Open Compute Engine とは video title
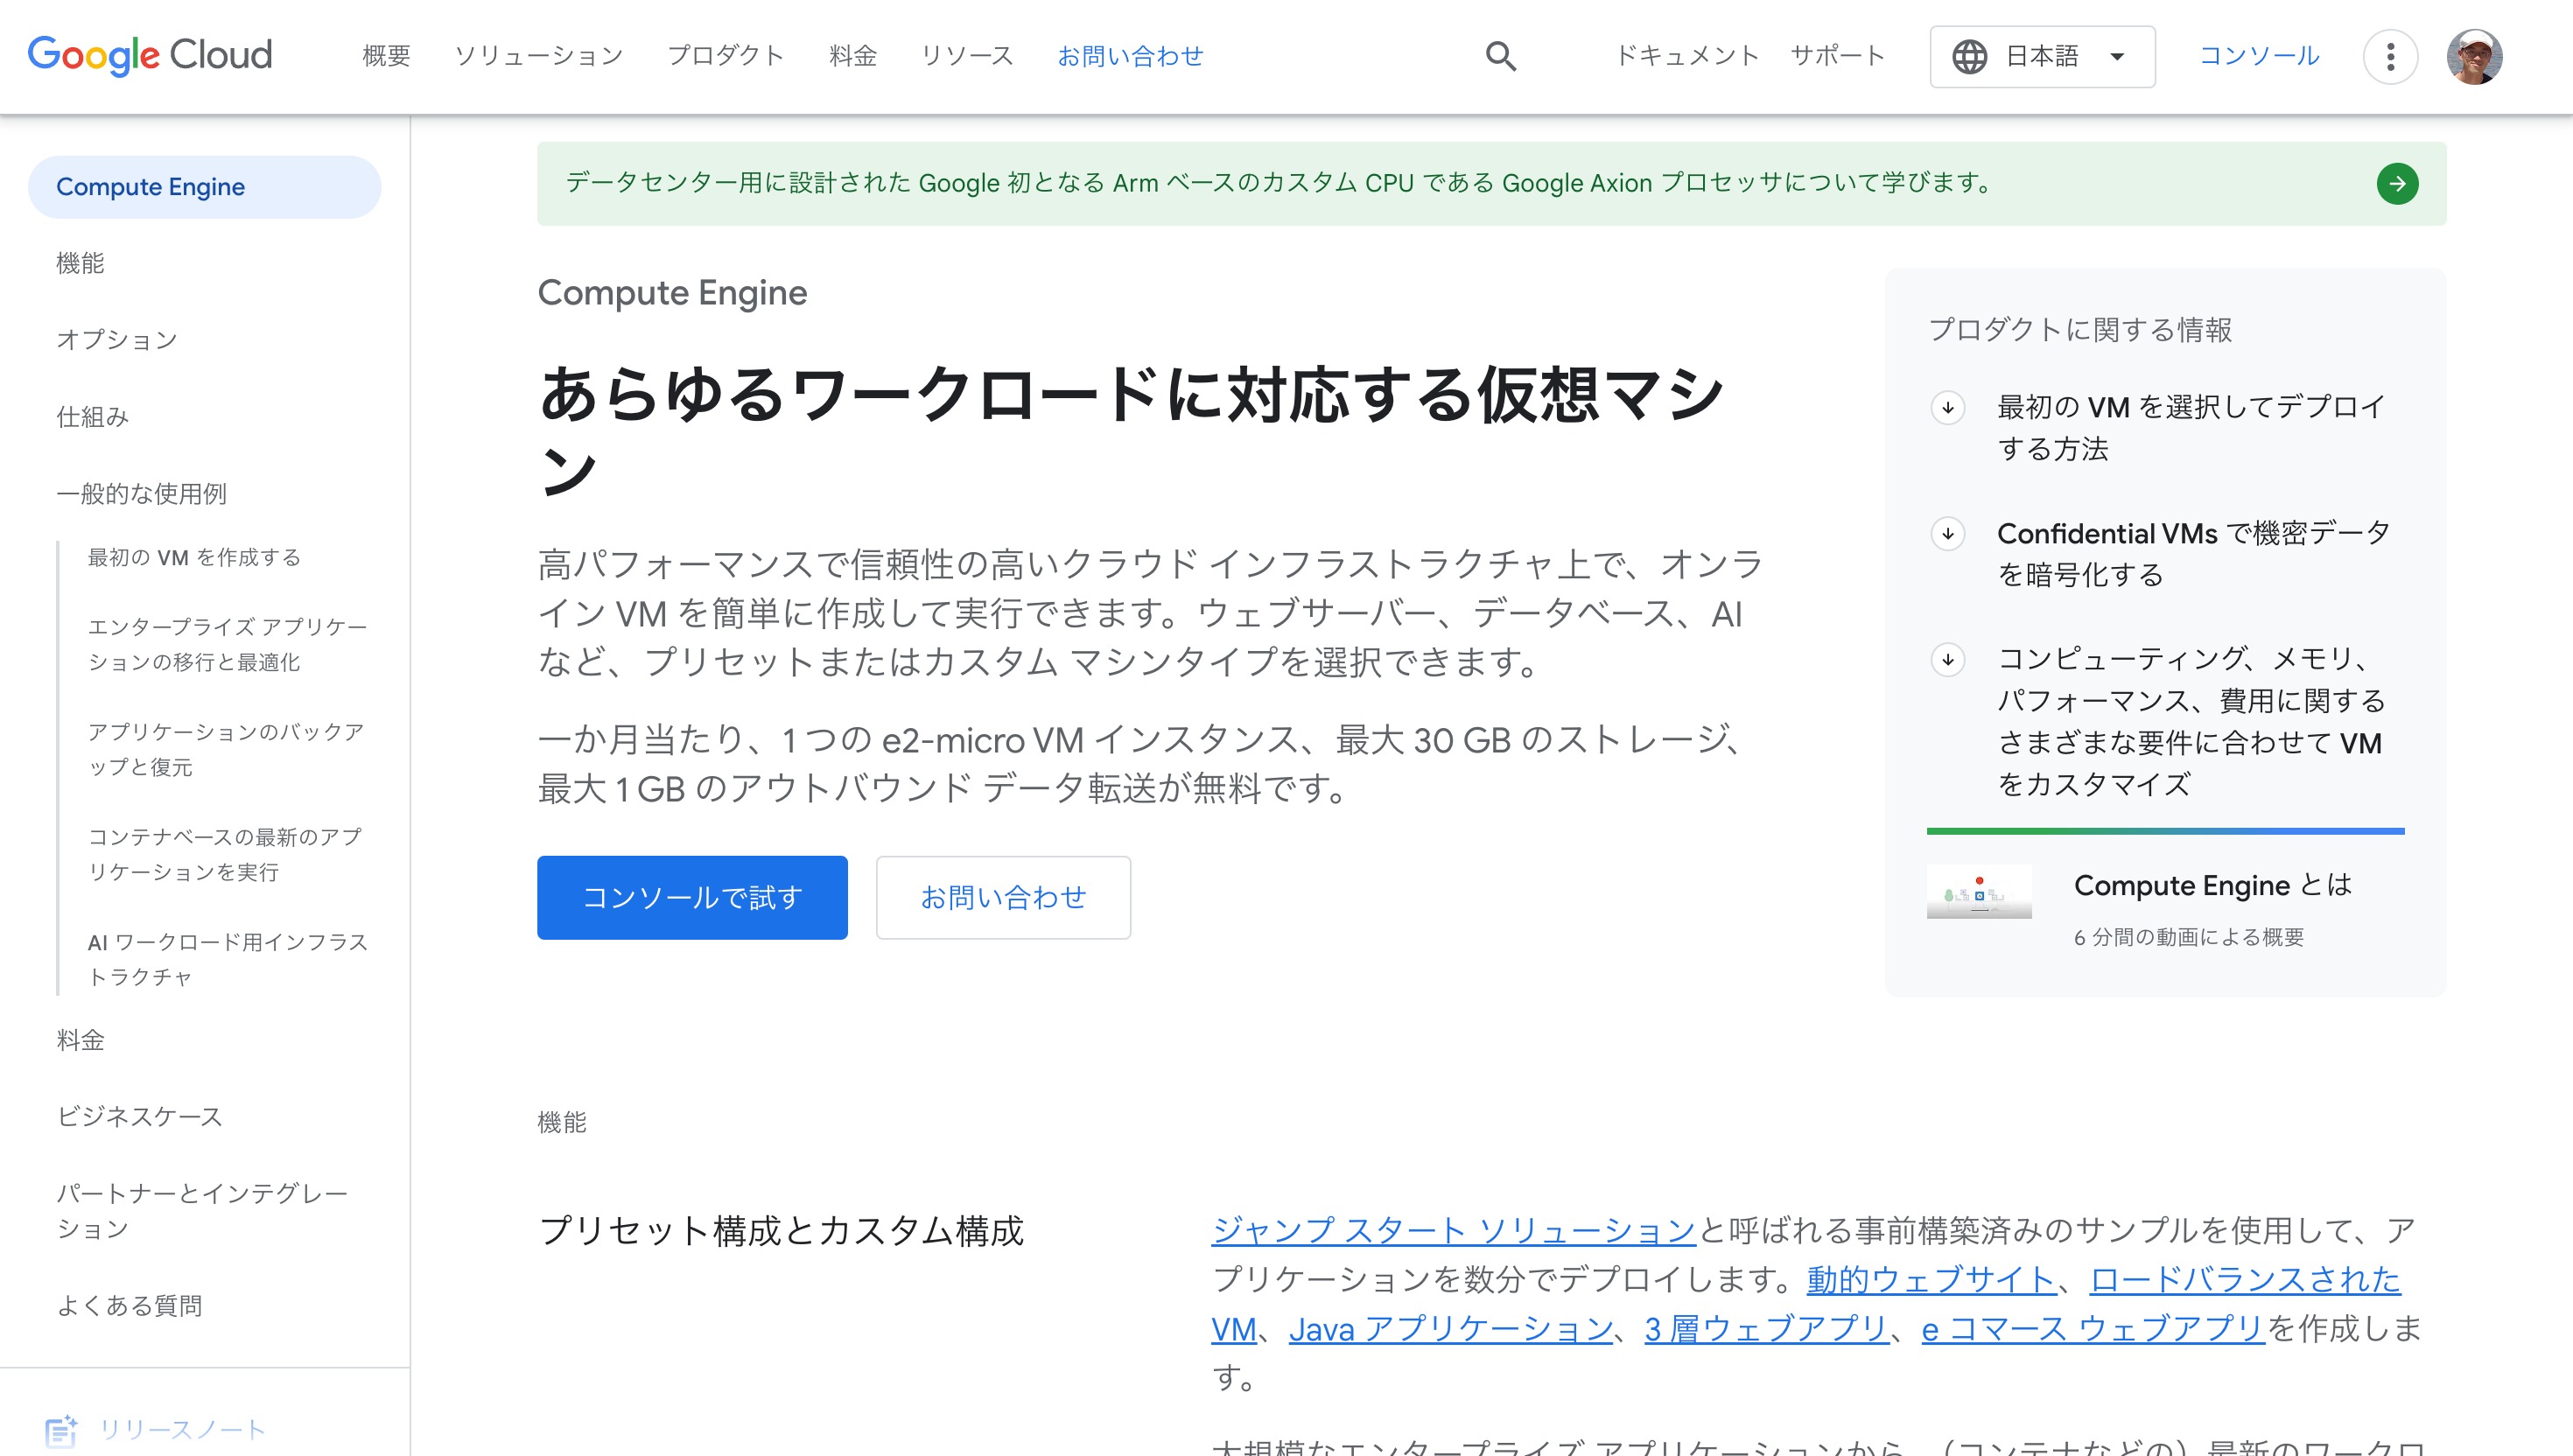The image size is (2573, 1456). point(2212,885)
